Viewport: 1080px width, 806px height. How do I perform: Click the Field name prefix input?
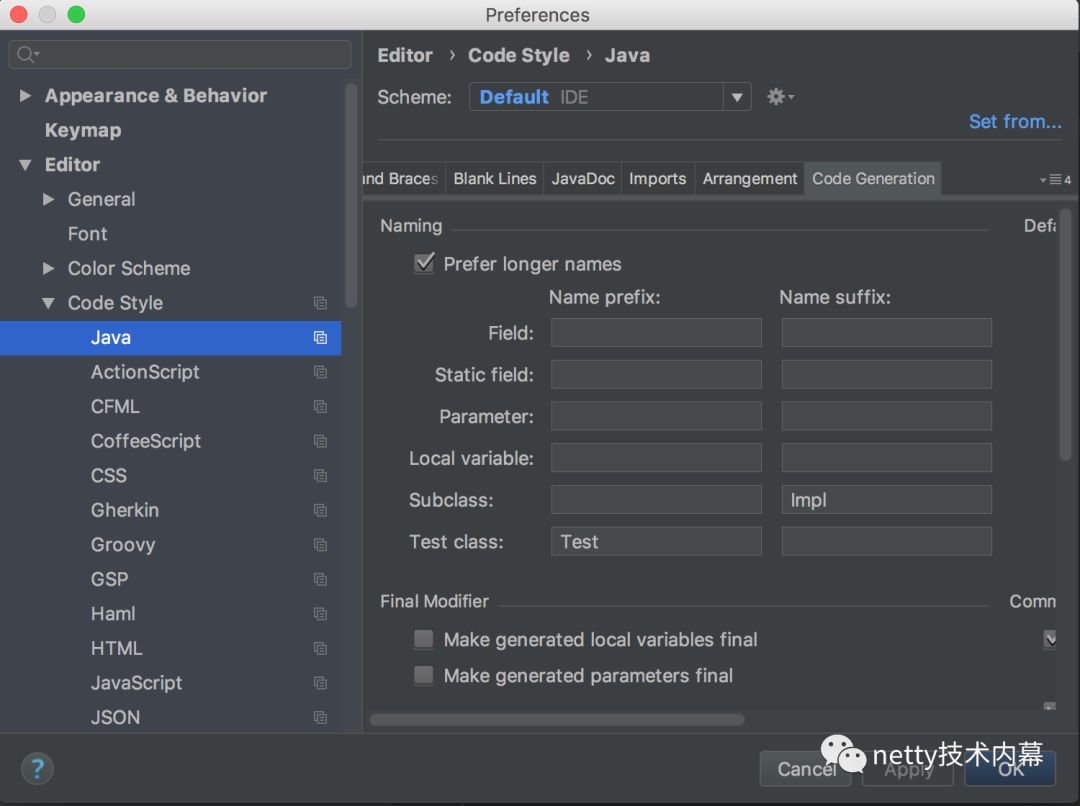[x=656, y=333]
